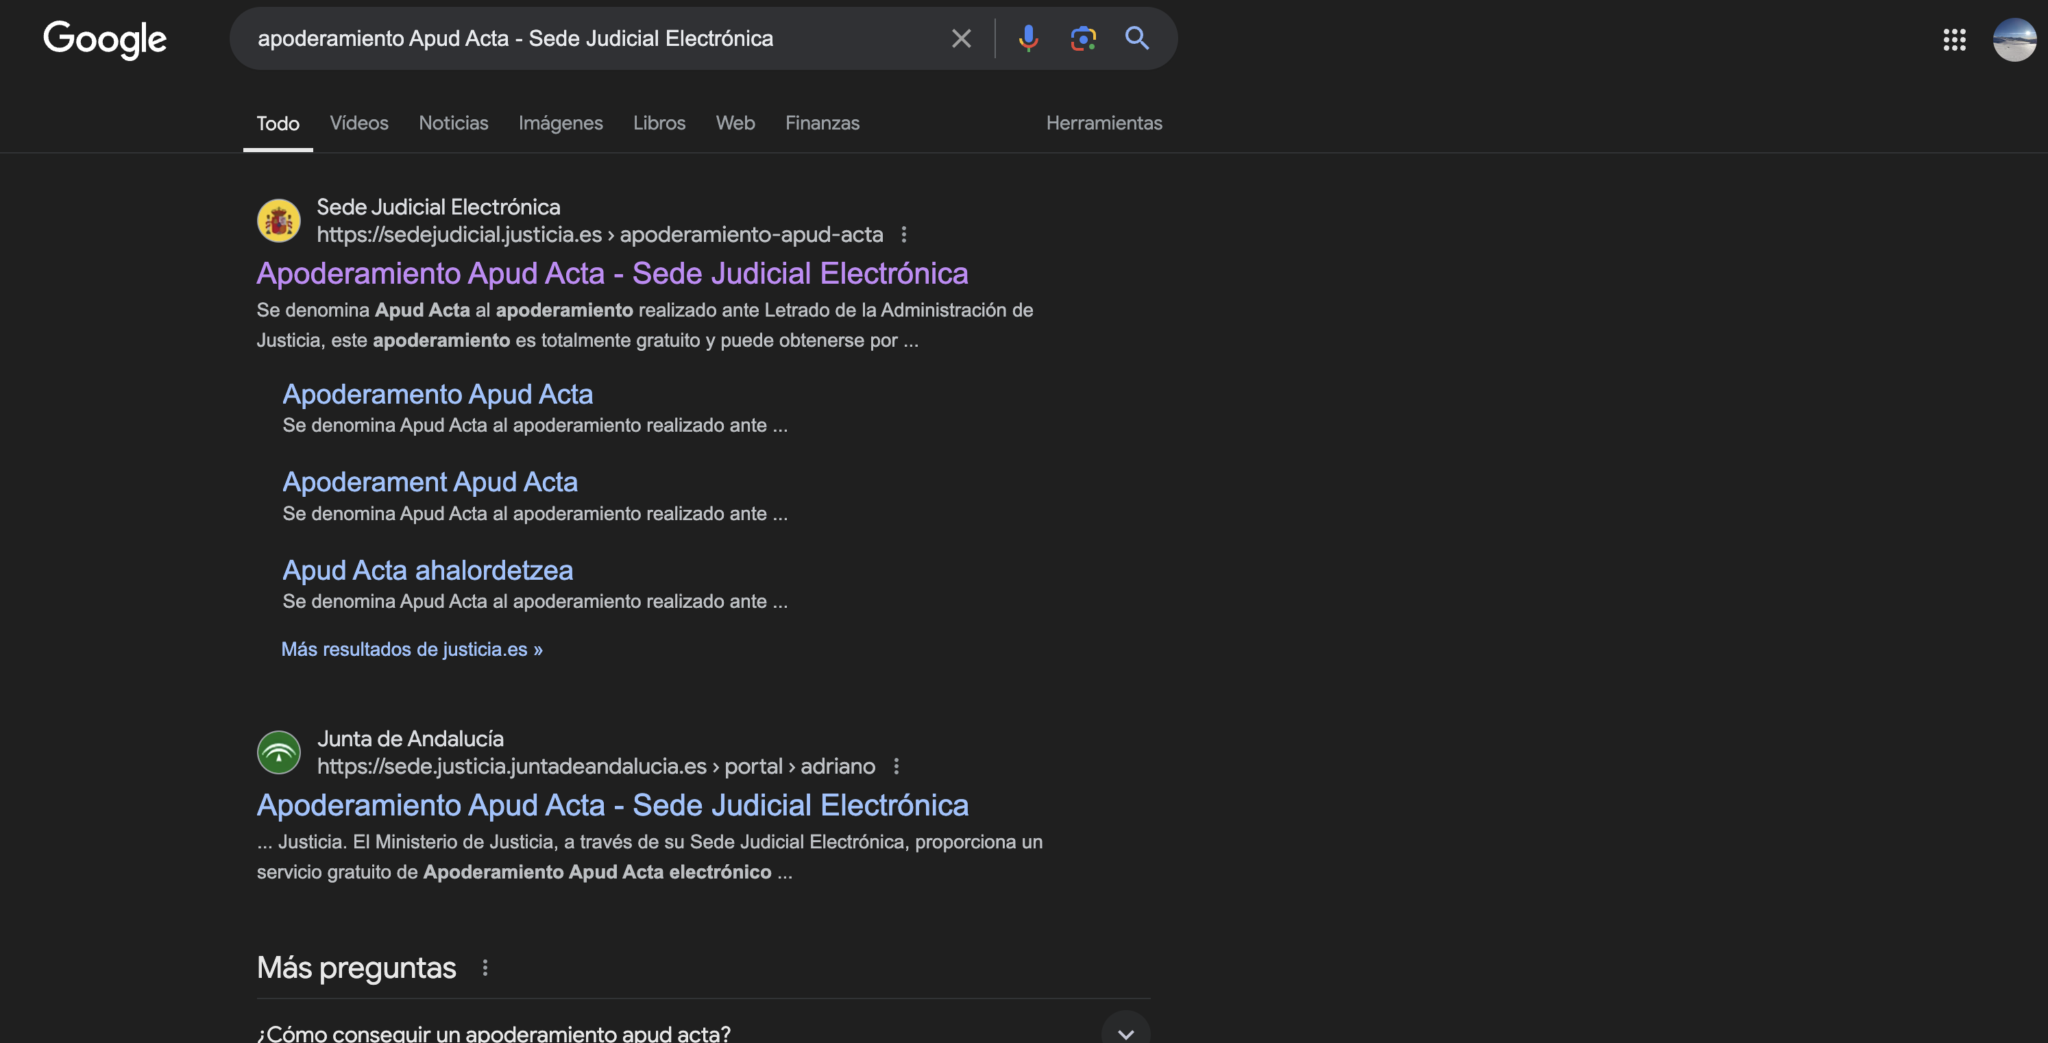Image resolution: width=2048 pixels, height=1043 pixels.
Task: Switch to the Vídeos tab
Action: click(359, 123)
